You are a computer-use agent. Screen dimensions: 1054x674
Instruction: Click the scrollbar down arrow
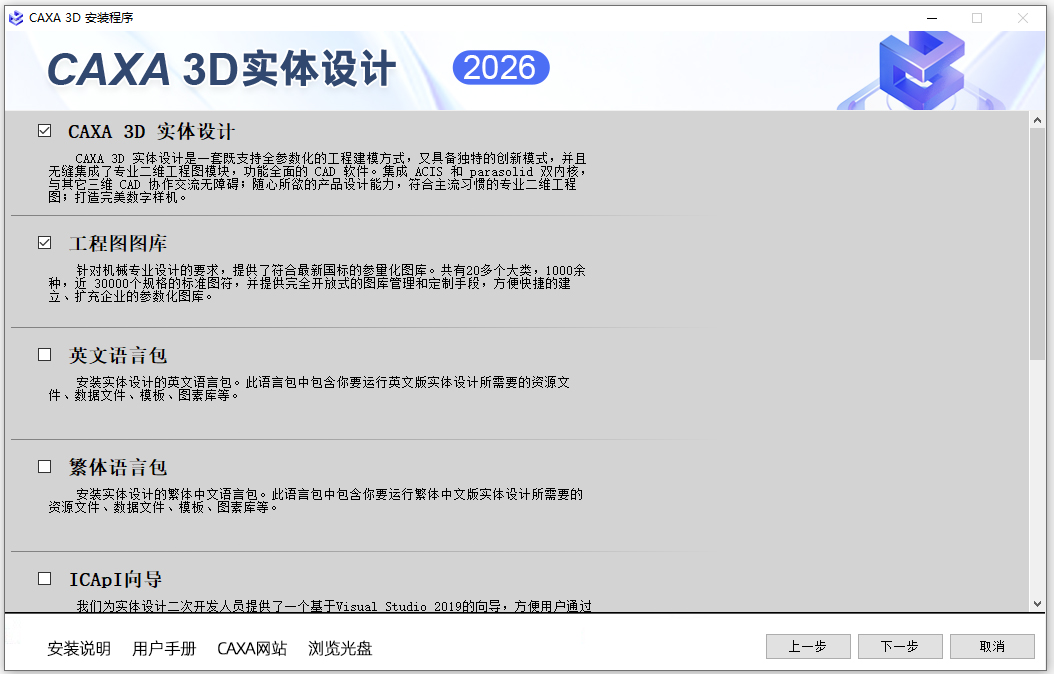click(1037, 603)
